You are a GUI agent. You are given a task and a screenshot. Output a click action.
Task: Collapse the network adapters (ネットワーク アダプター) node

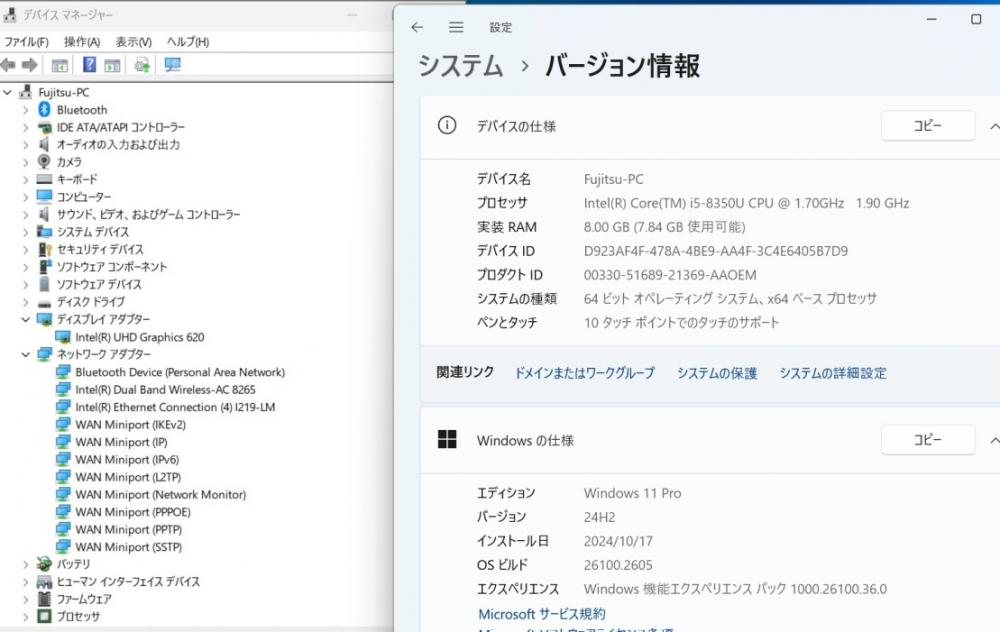coord(26,355)
